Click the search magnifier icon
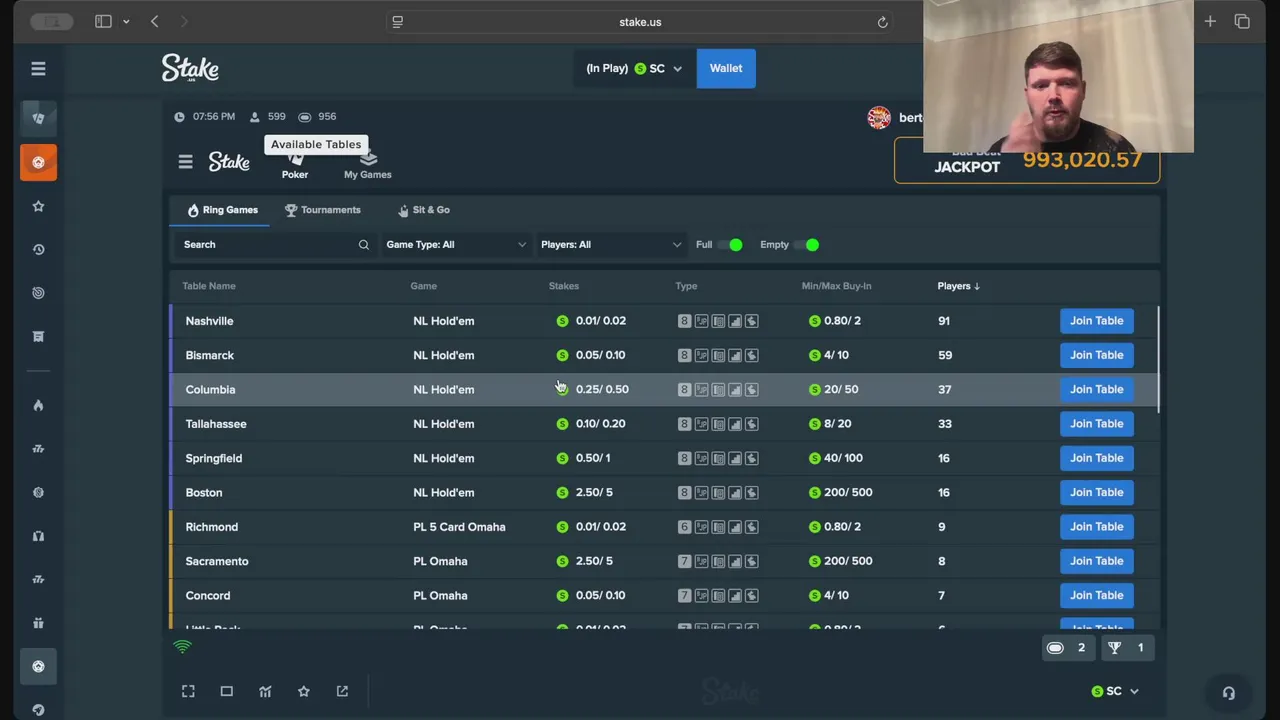Viewport: 1280px width, 720px height. [363, 245]
